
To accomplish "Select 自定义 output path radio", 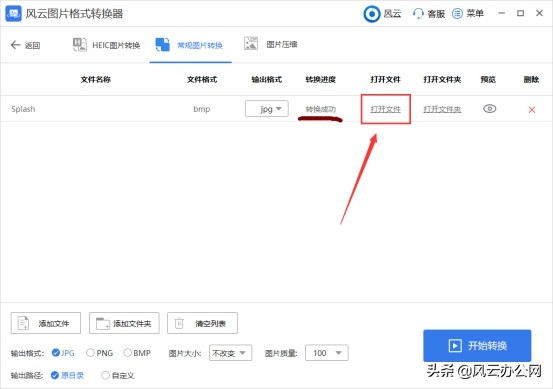I will click(x=105, y=375).
